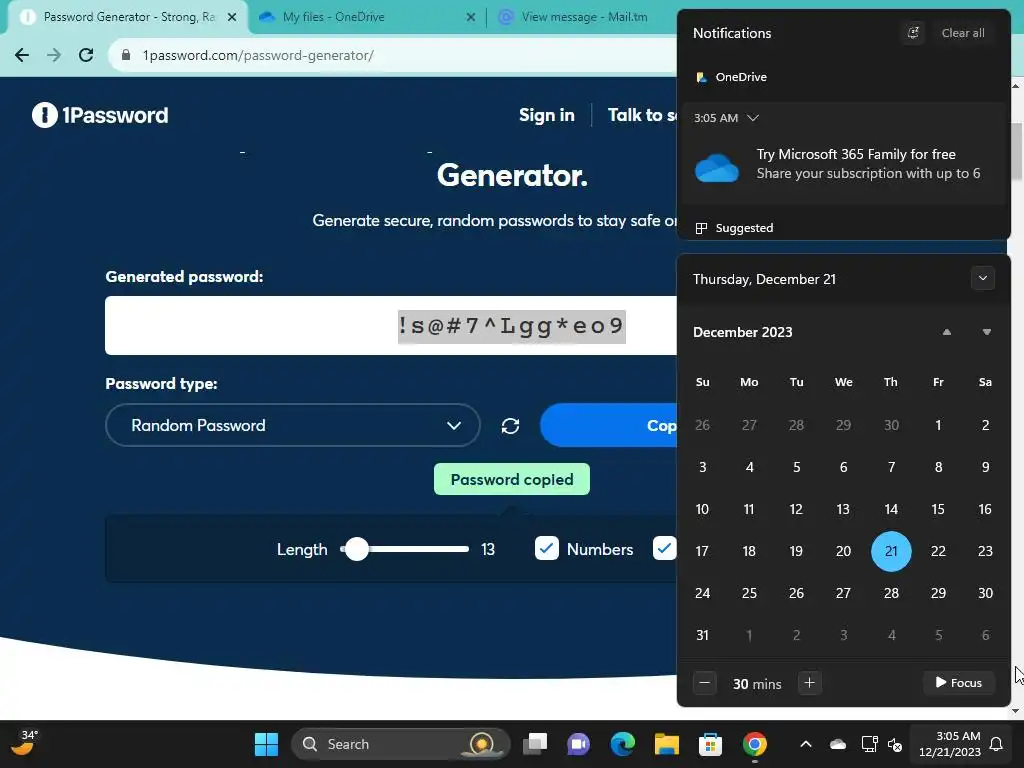Open Microsoft Store from the taskbar

711,744
